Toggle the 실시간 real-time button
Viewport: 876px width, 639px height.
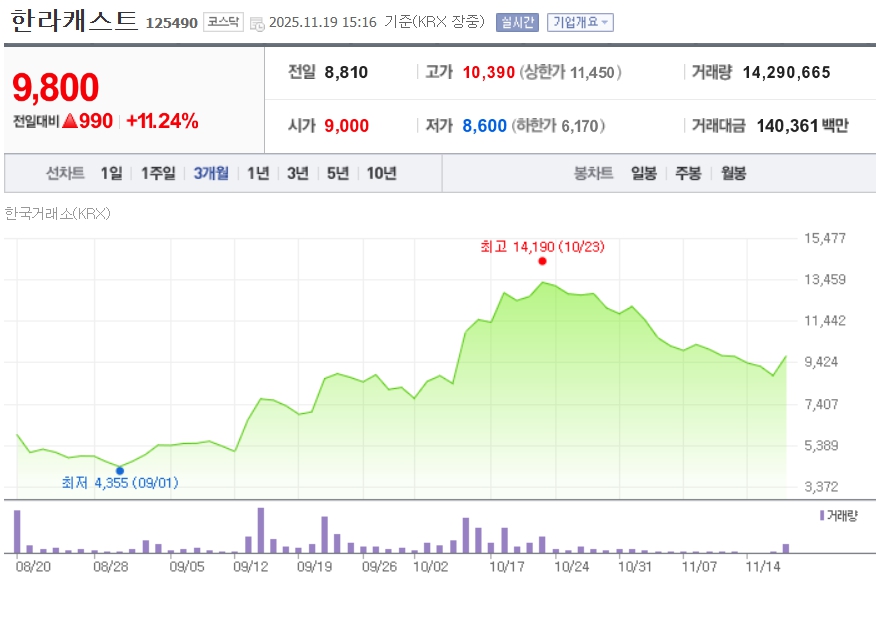pyautogui.click(x=517, y=22)
